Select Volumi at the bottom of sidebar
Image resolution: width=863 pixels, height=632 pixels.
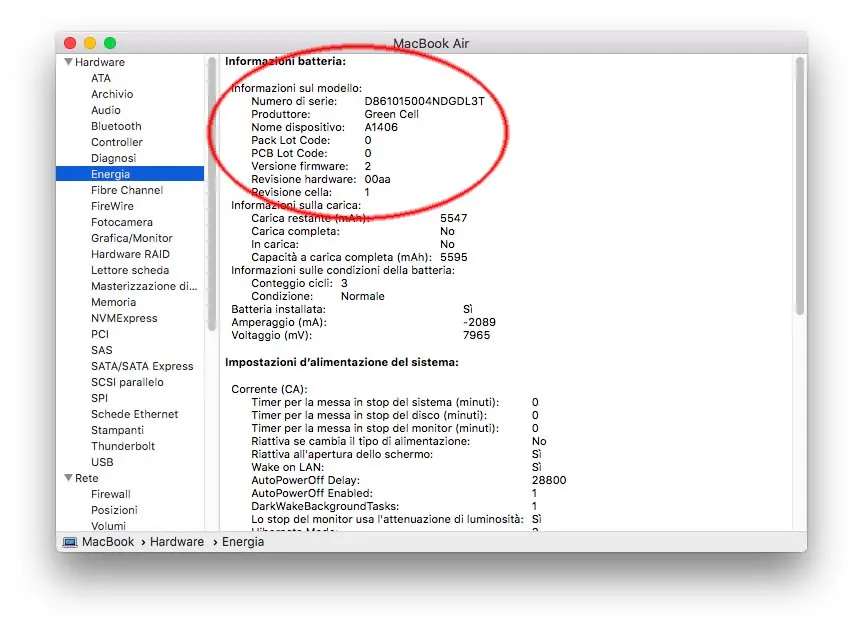point(110,526)
